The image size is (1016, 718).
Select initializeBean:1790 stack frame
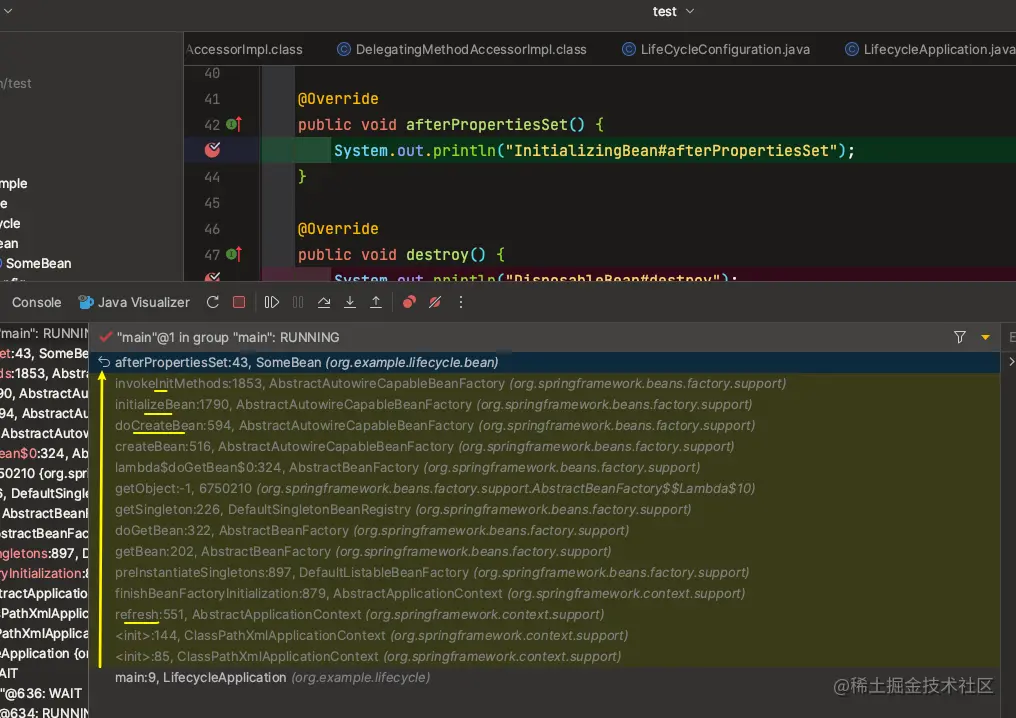point(544,404)
